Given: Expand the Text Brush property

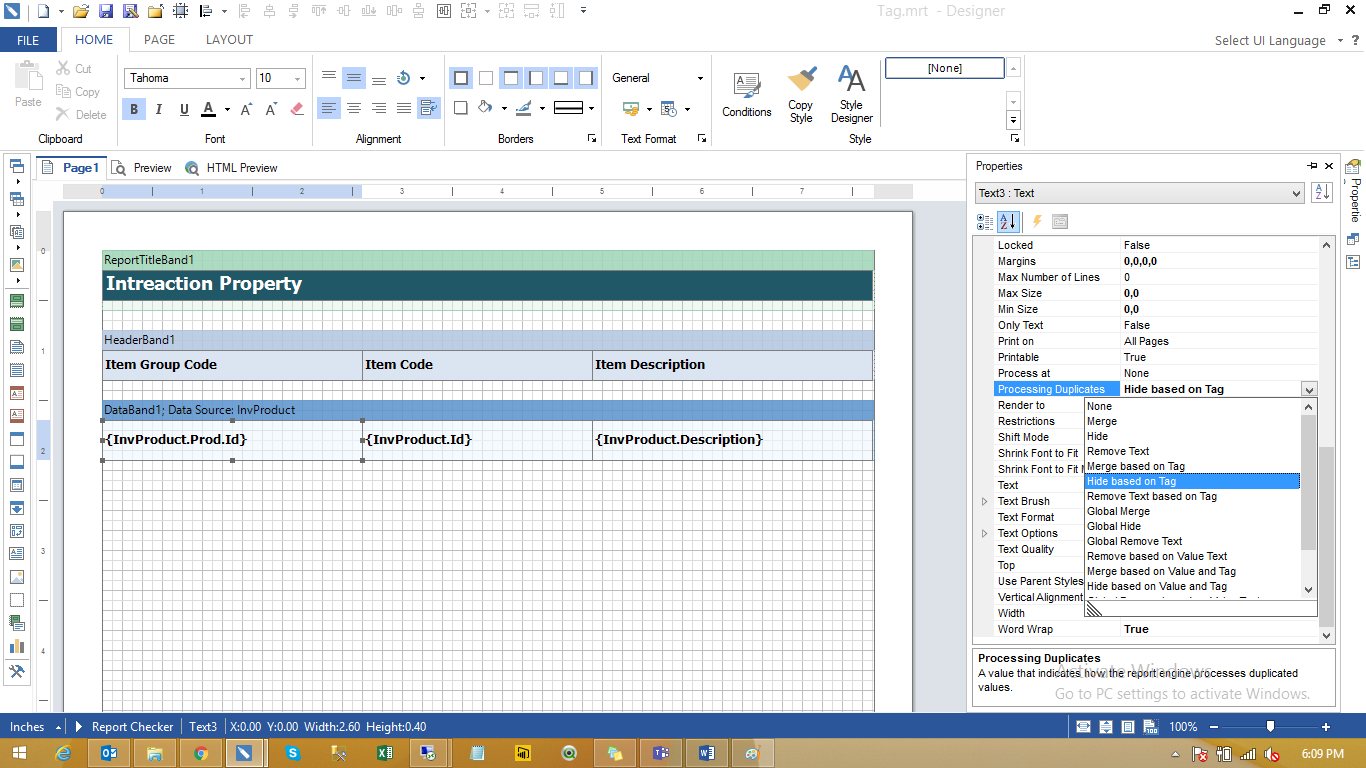Looking at the screenshot, I should tap(984, 501).
